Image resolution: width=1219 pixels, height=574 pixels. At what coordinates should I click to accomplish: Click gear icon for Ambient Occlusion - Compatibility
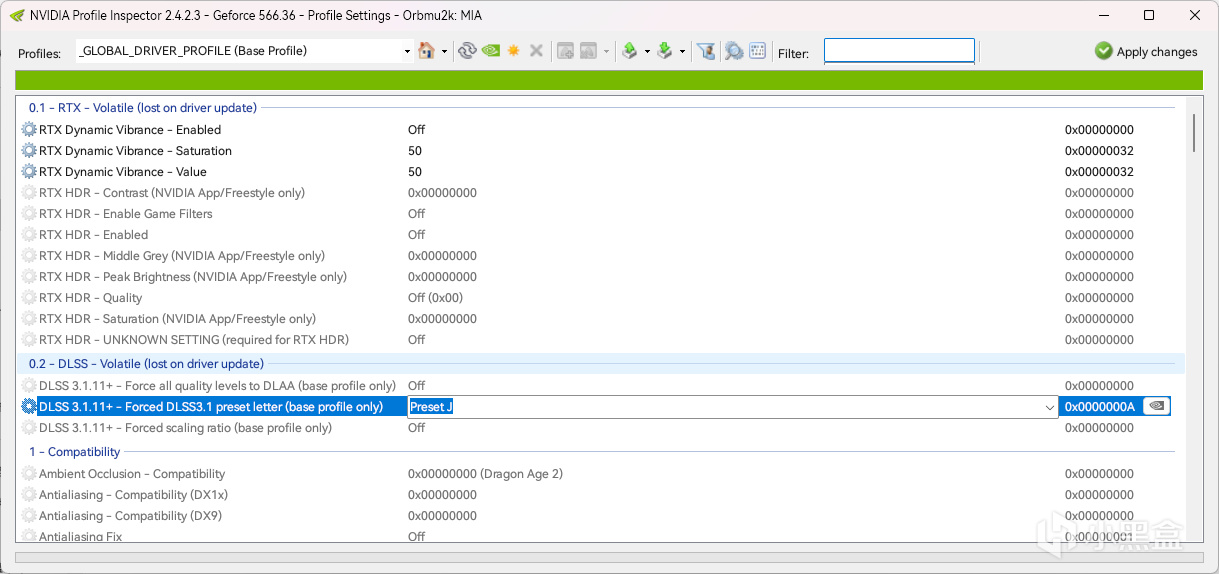(29, 474)
